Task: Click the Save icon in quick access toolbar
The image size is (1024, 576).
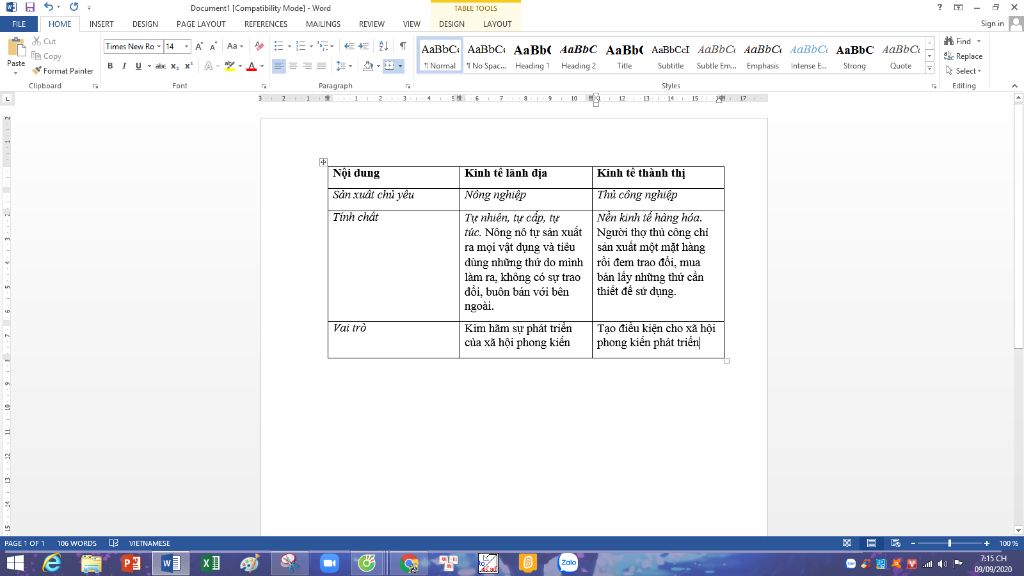Action: coord(30,7)
